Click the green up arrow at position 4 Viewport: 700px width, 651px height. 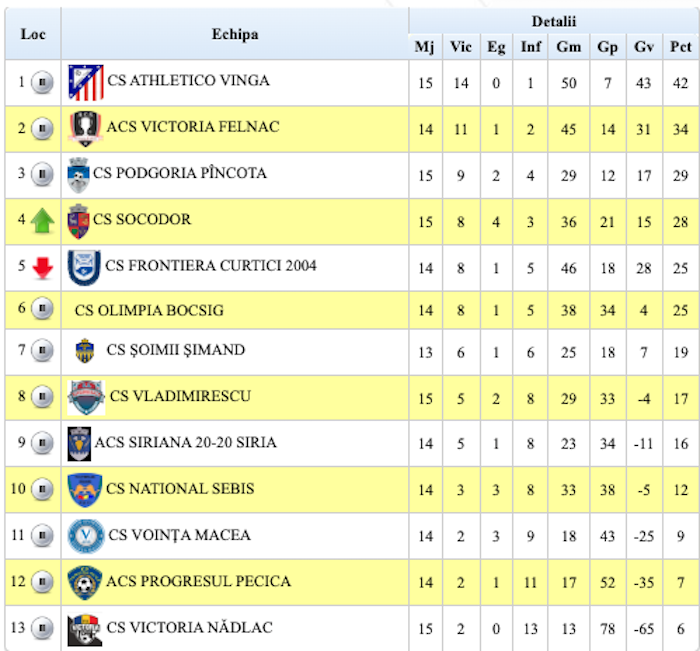coord(41,221)
